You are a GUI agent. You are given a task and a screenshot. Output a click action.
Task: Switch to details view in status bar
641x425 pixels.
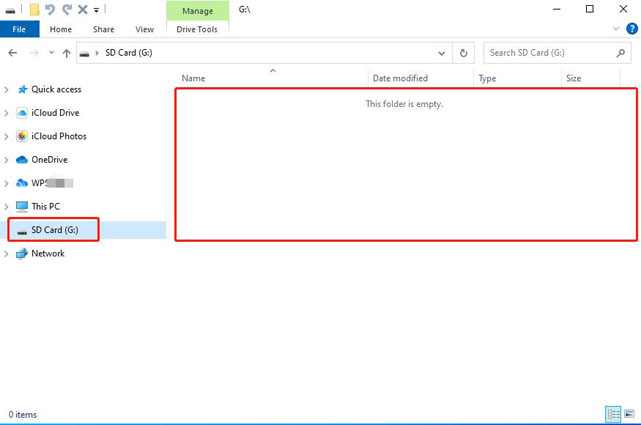tap(612, 414)
